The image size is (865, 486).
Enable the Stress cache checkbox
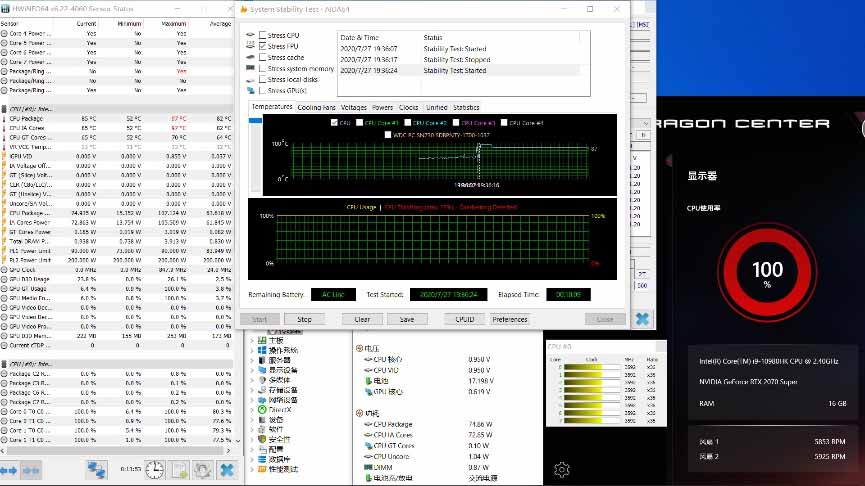263,57
